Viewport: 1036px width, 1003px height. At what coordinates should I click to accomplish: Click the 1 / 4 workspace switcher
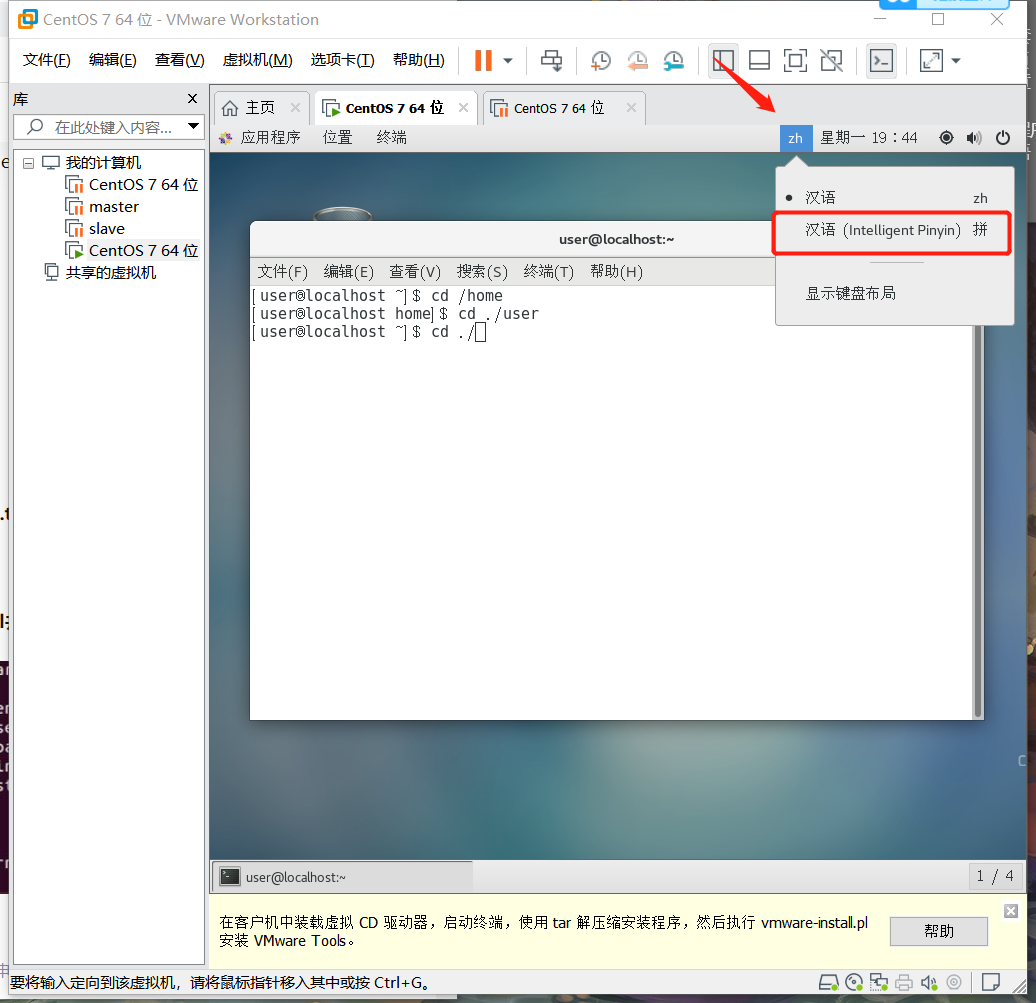coord(995,876)
